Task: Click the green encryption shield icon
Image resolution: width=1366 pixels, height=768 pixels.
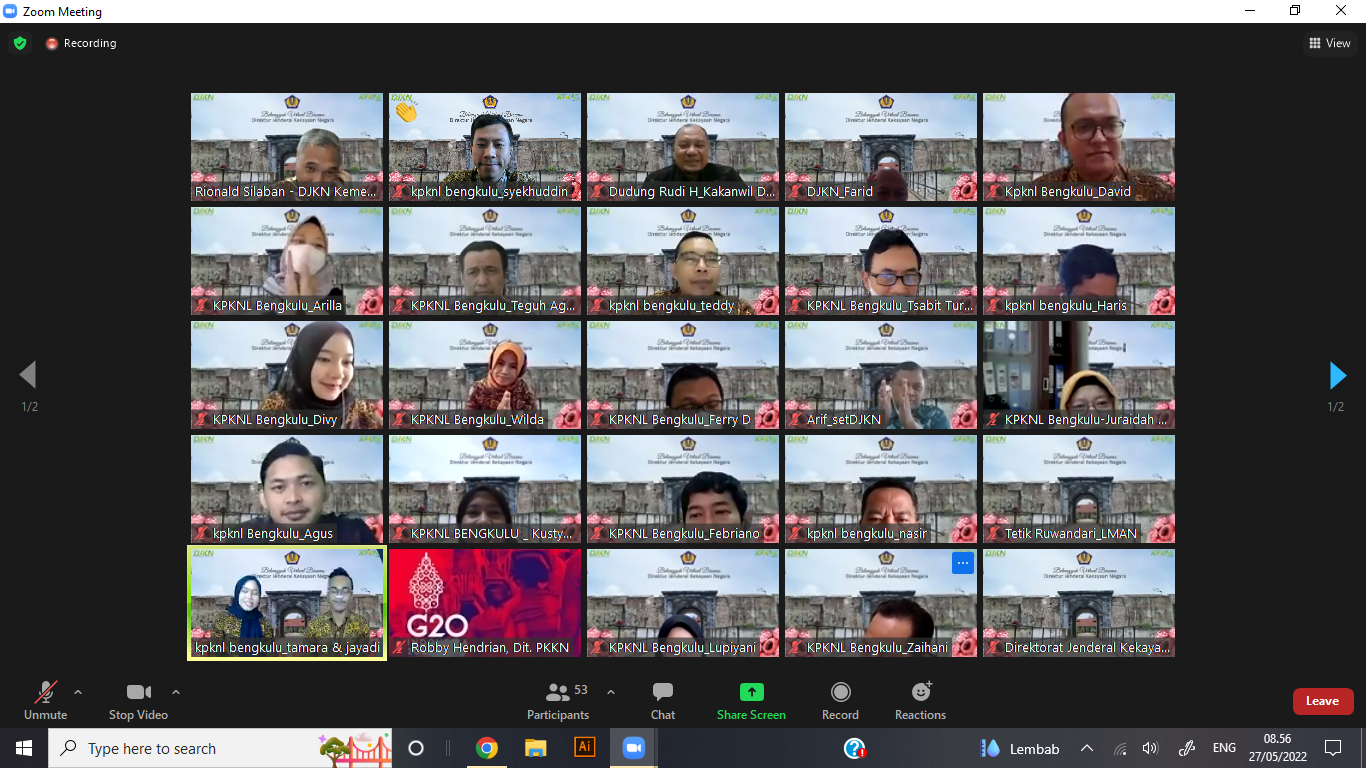Action: 20,43
